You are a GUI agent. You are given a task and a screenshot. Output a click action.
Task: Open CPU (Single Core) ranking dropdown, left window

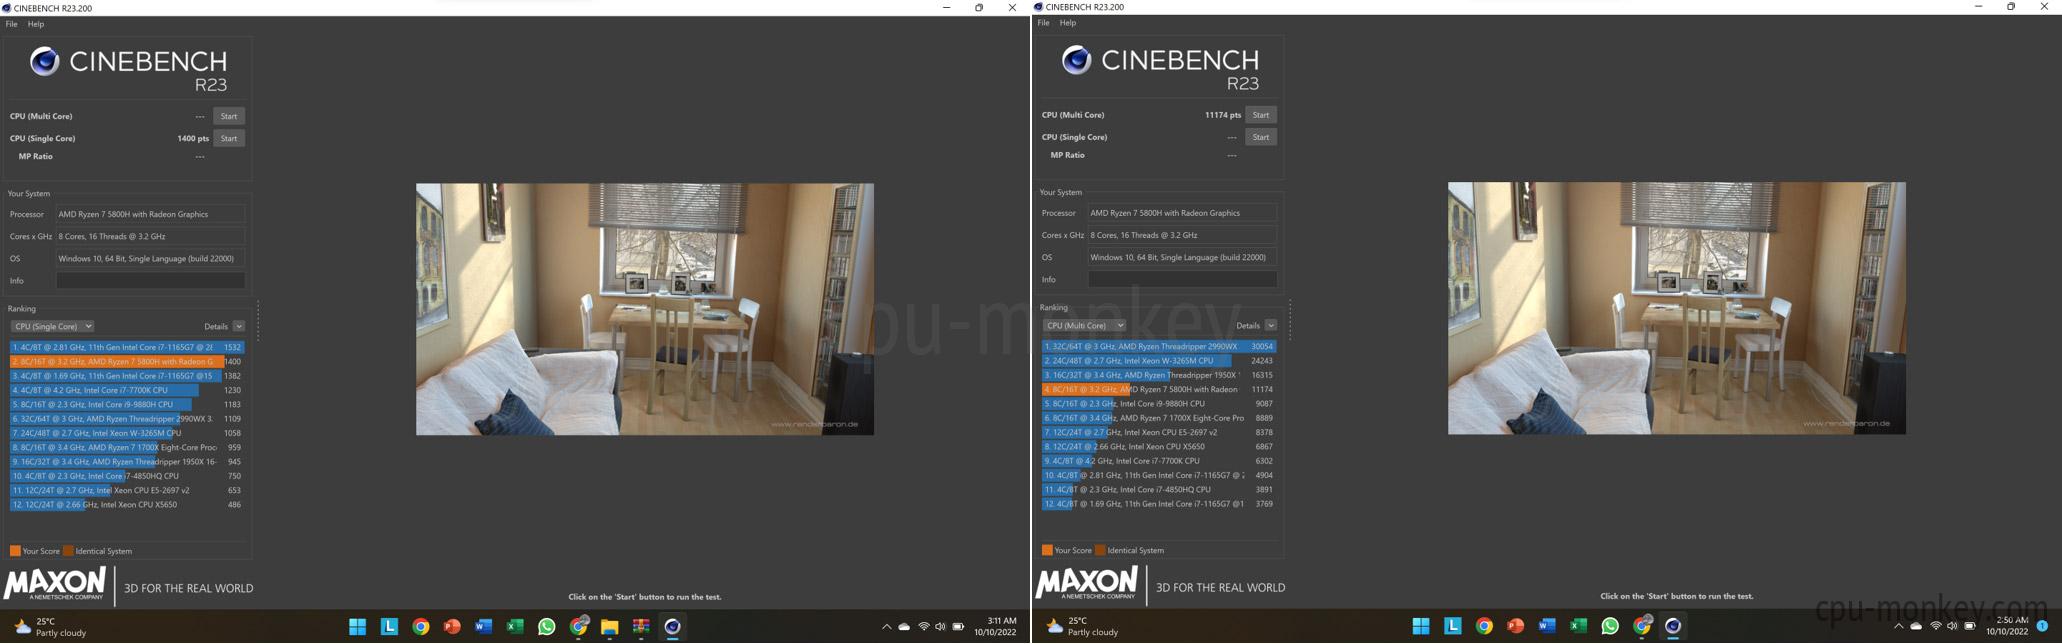52,326
